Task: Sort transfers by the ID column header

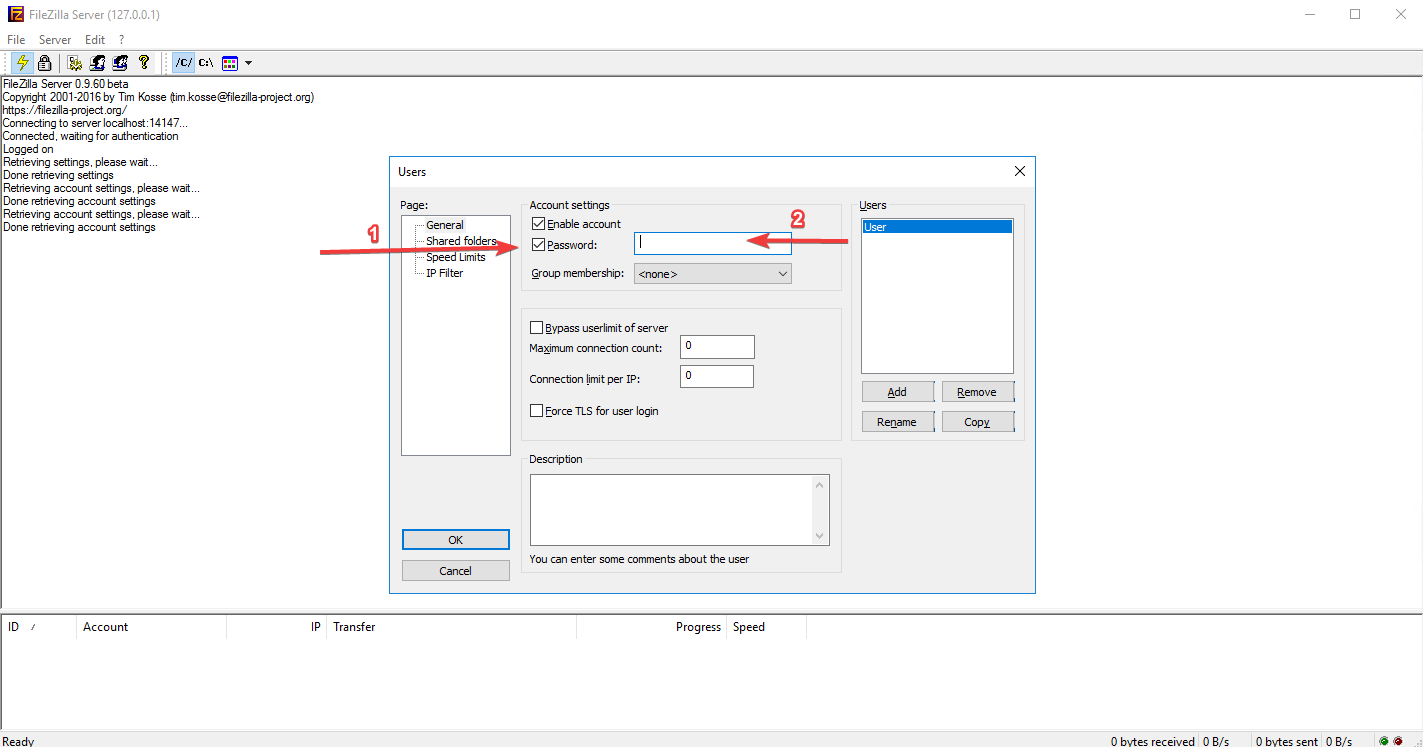Action: pyautogui.click(x=39, y=627)
